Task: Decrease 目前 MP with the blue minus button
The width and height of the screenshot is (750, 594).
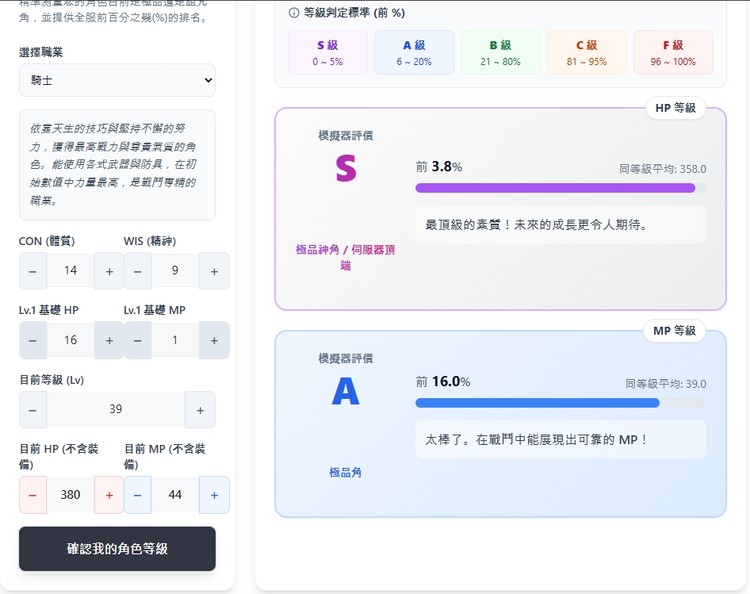Action: pos(138,495)
